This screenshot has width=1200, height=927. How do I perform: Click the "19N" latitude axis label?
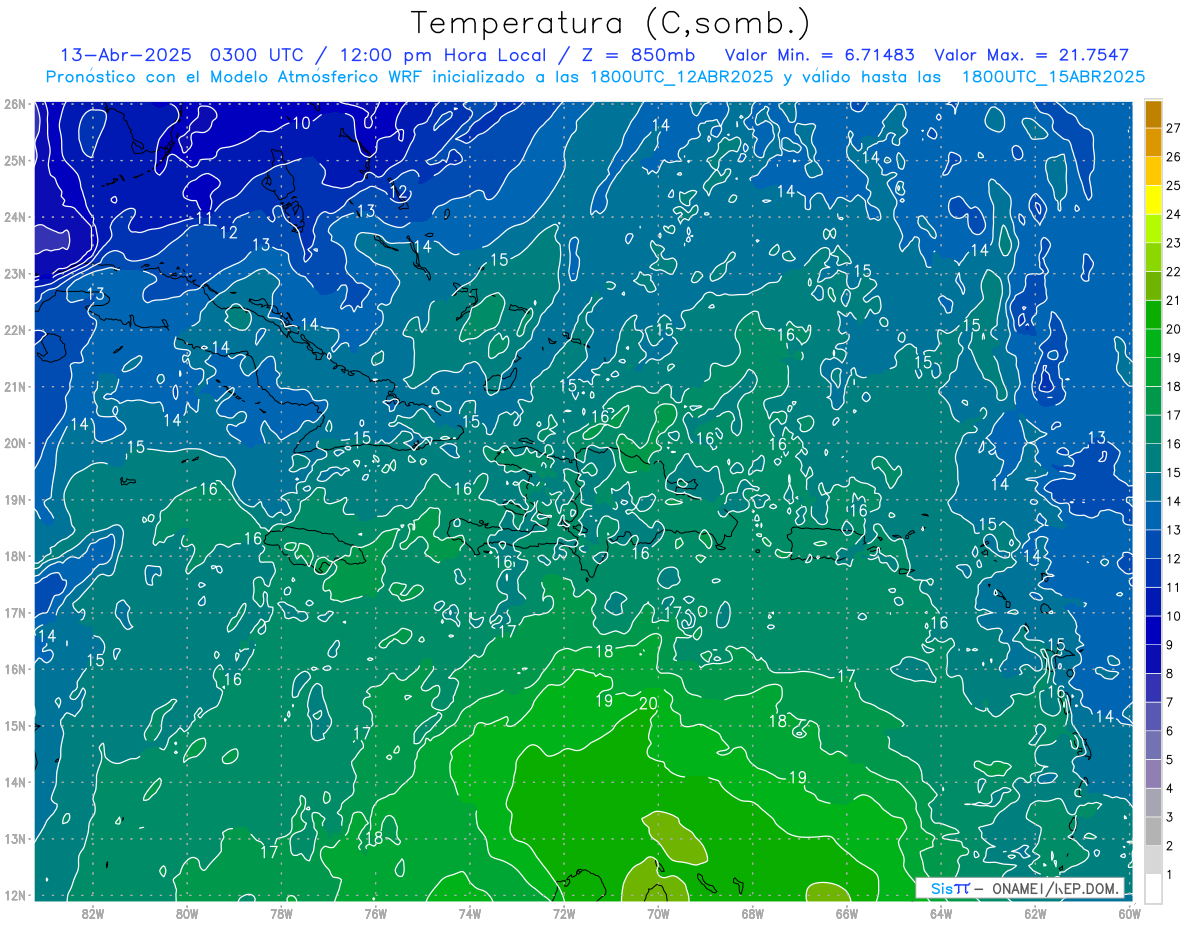coord(15,499)
